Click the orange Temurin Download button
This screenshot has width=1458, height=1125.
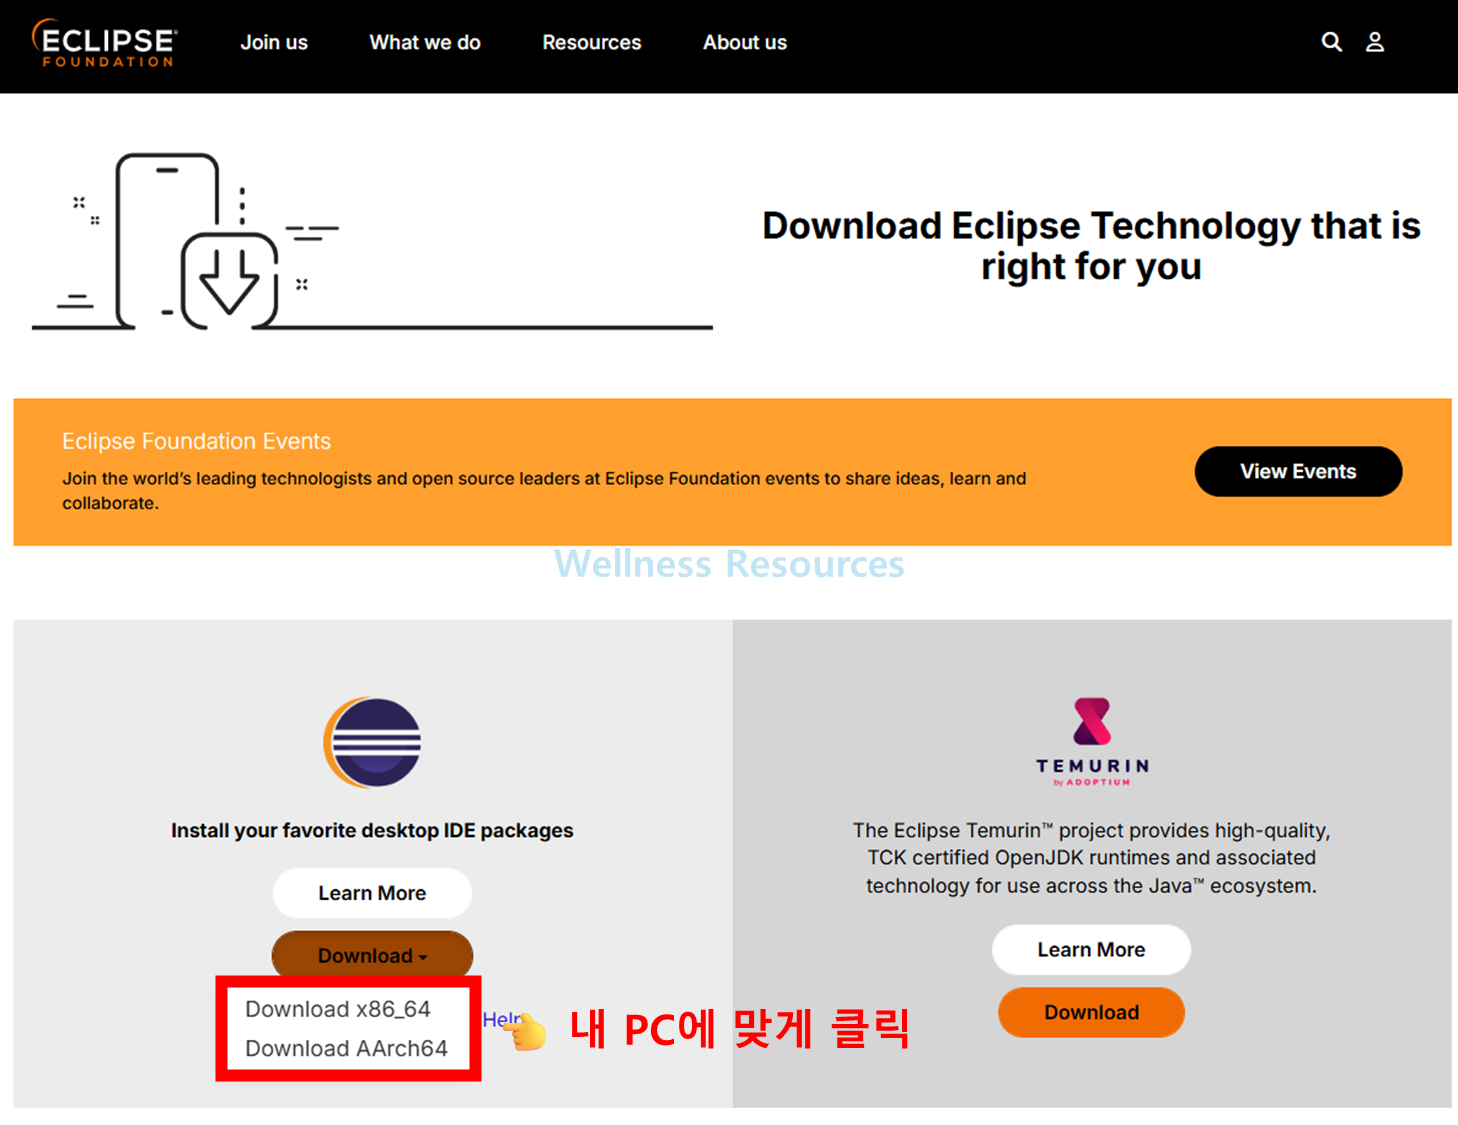[1091, 1012]
